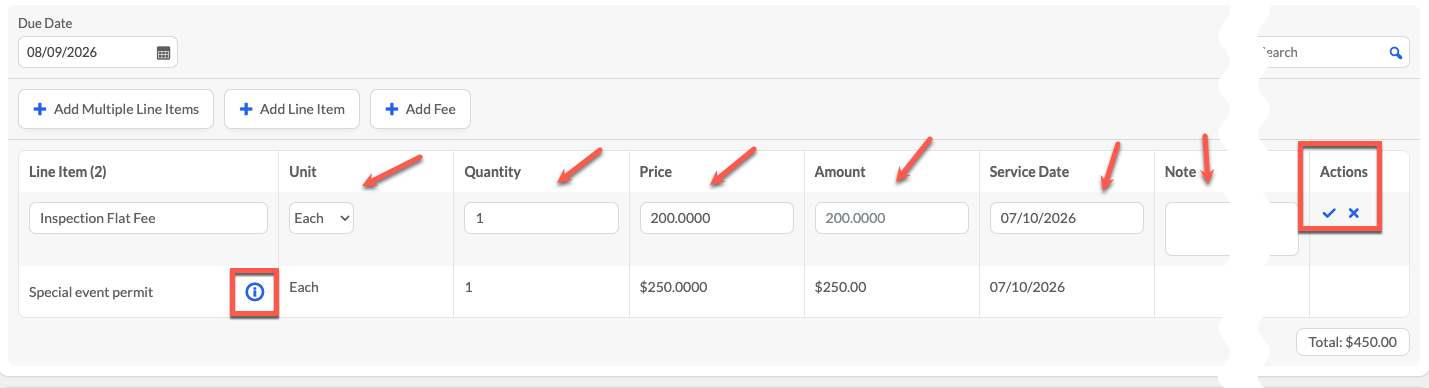The image size is (1429, 388).
Task: Click plus icon on Add Fee
Action: 392,109
